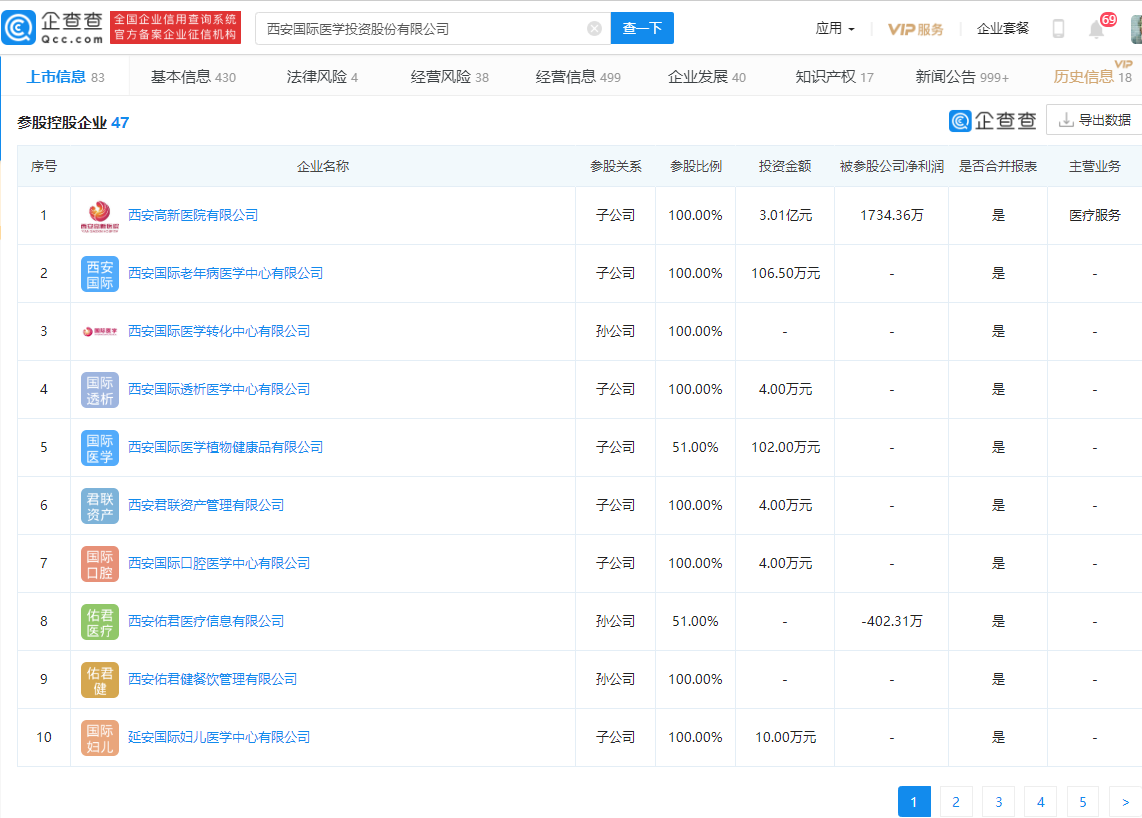Click the 君联资产 logo tile

100,506
